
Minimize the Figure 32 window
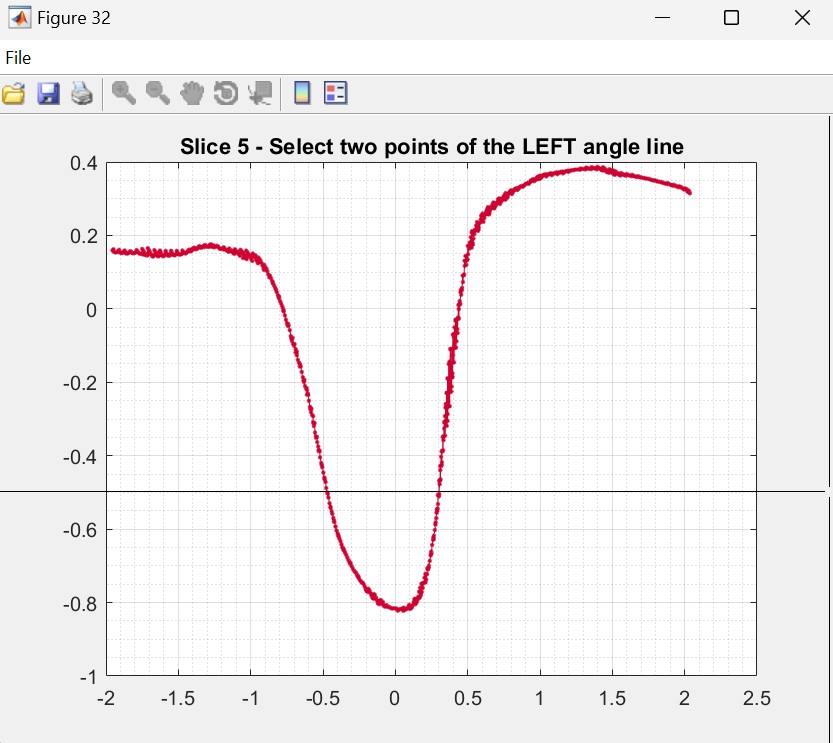coord(662,18)
